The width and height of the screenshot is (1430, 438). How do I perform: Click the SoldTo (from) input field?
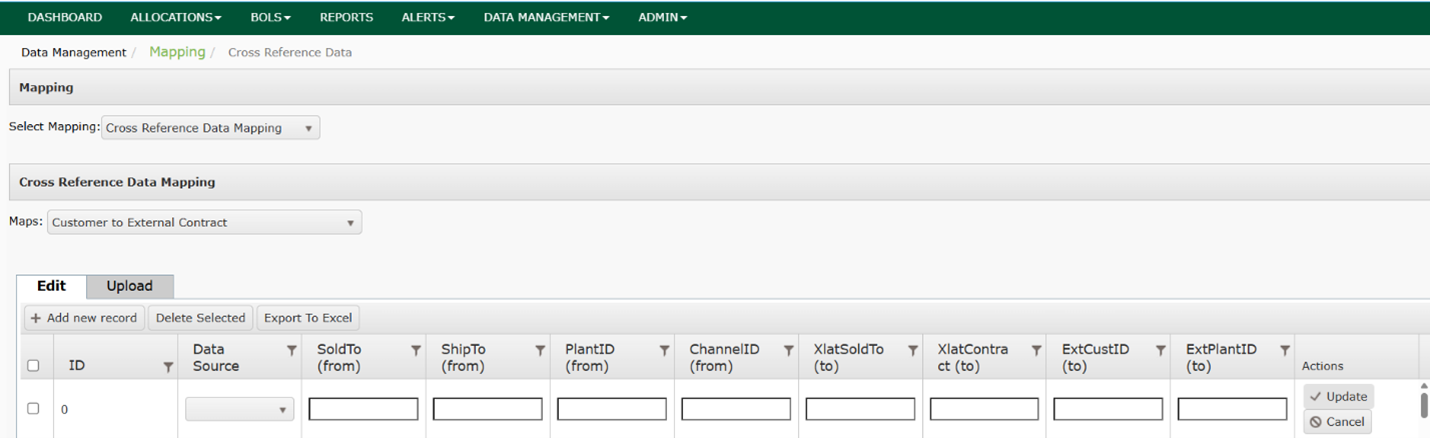click(x=363, y=409)
